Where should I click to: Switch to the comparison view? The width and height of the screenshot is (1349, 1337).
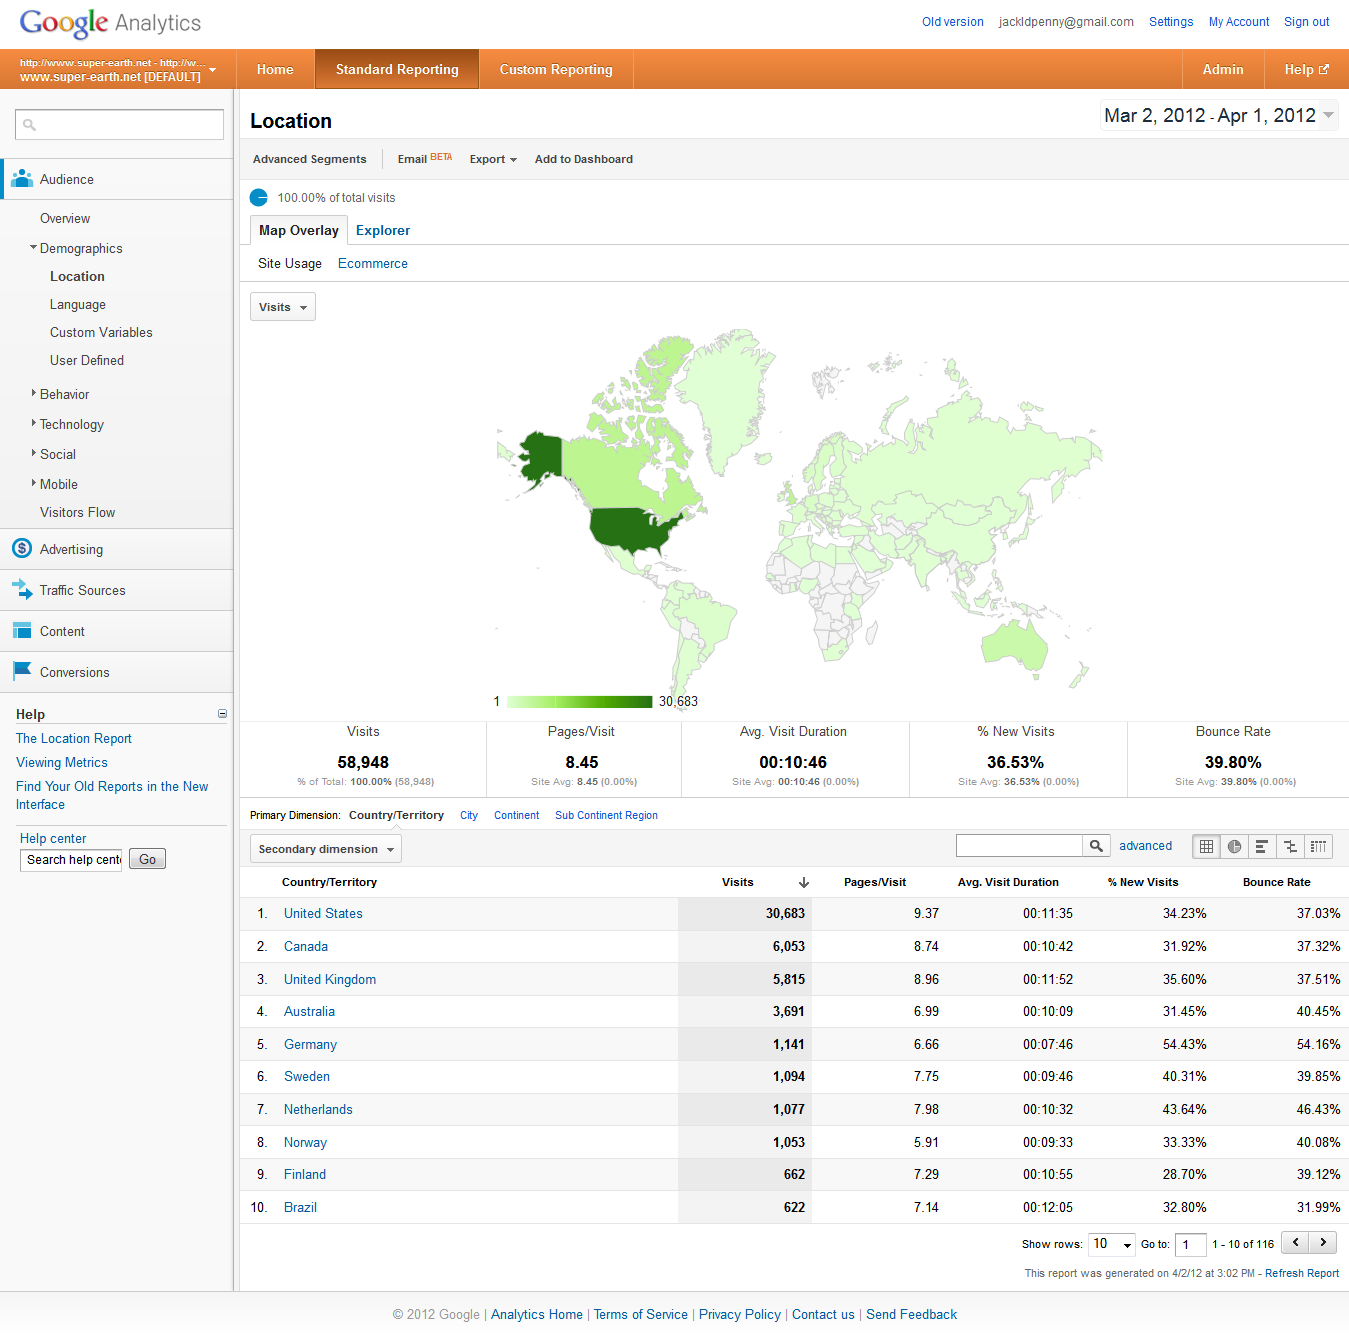click(1290, 847)
